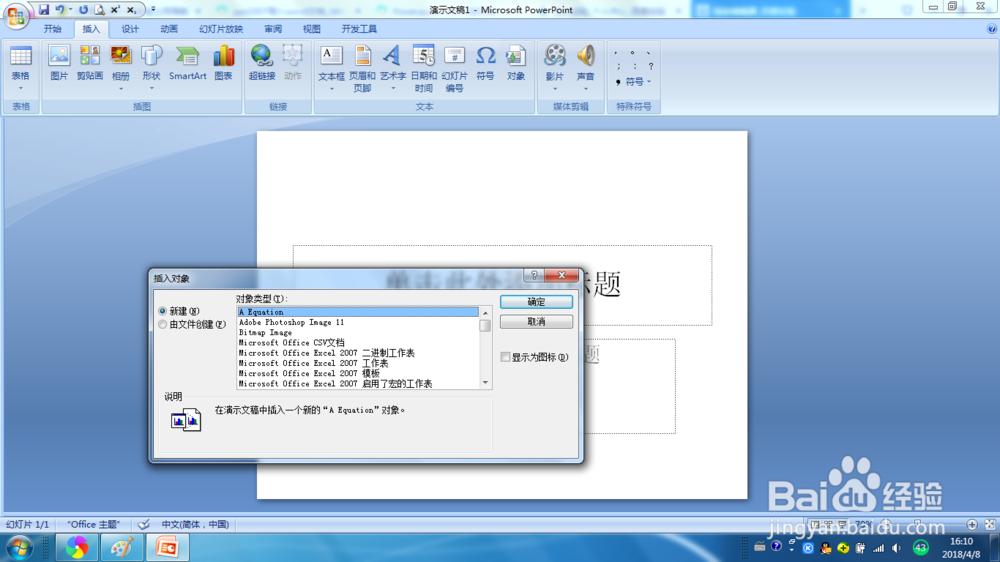The width and height of the screenshot is (1000, 562).
Task: Select 'Excel 2007 启用了宏的工作表' list entry
Action: click(358, 383)
